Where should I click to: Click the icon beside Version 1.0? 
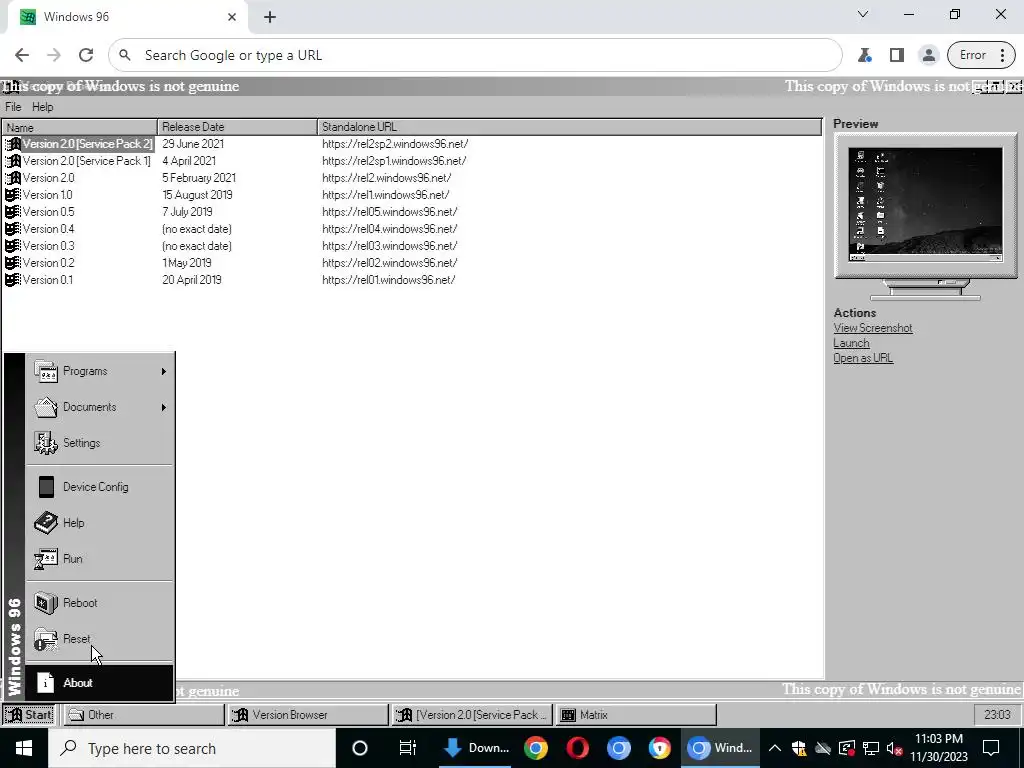tap(12, 195)
